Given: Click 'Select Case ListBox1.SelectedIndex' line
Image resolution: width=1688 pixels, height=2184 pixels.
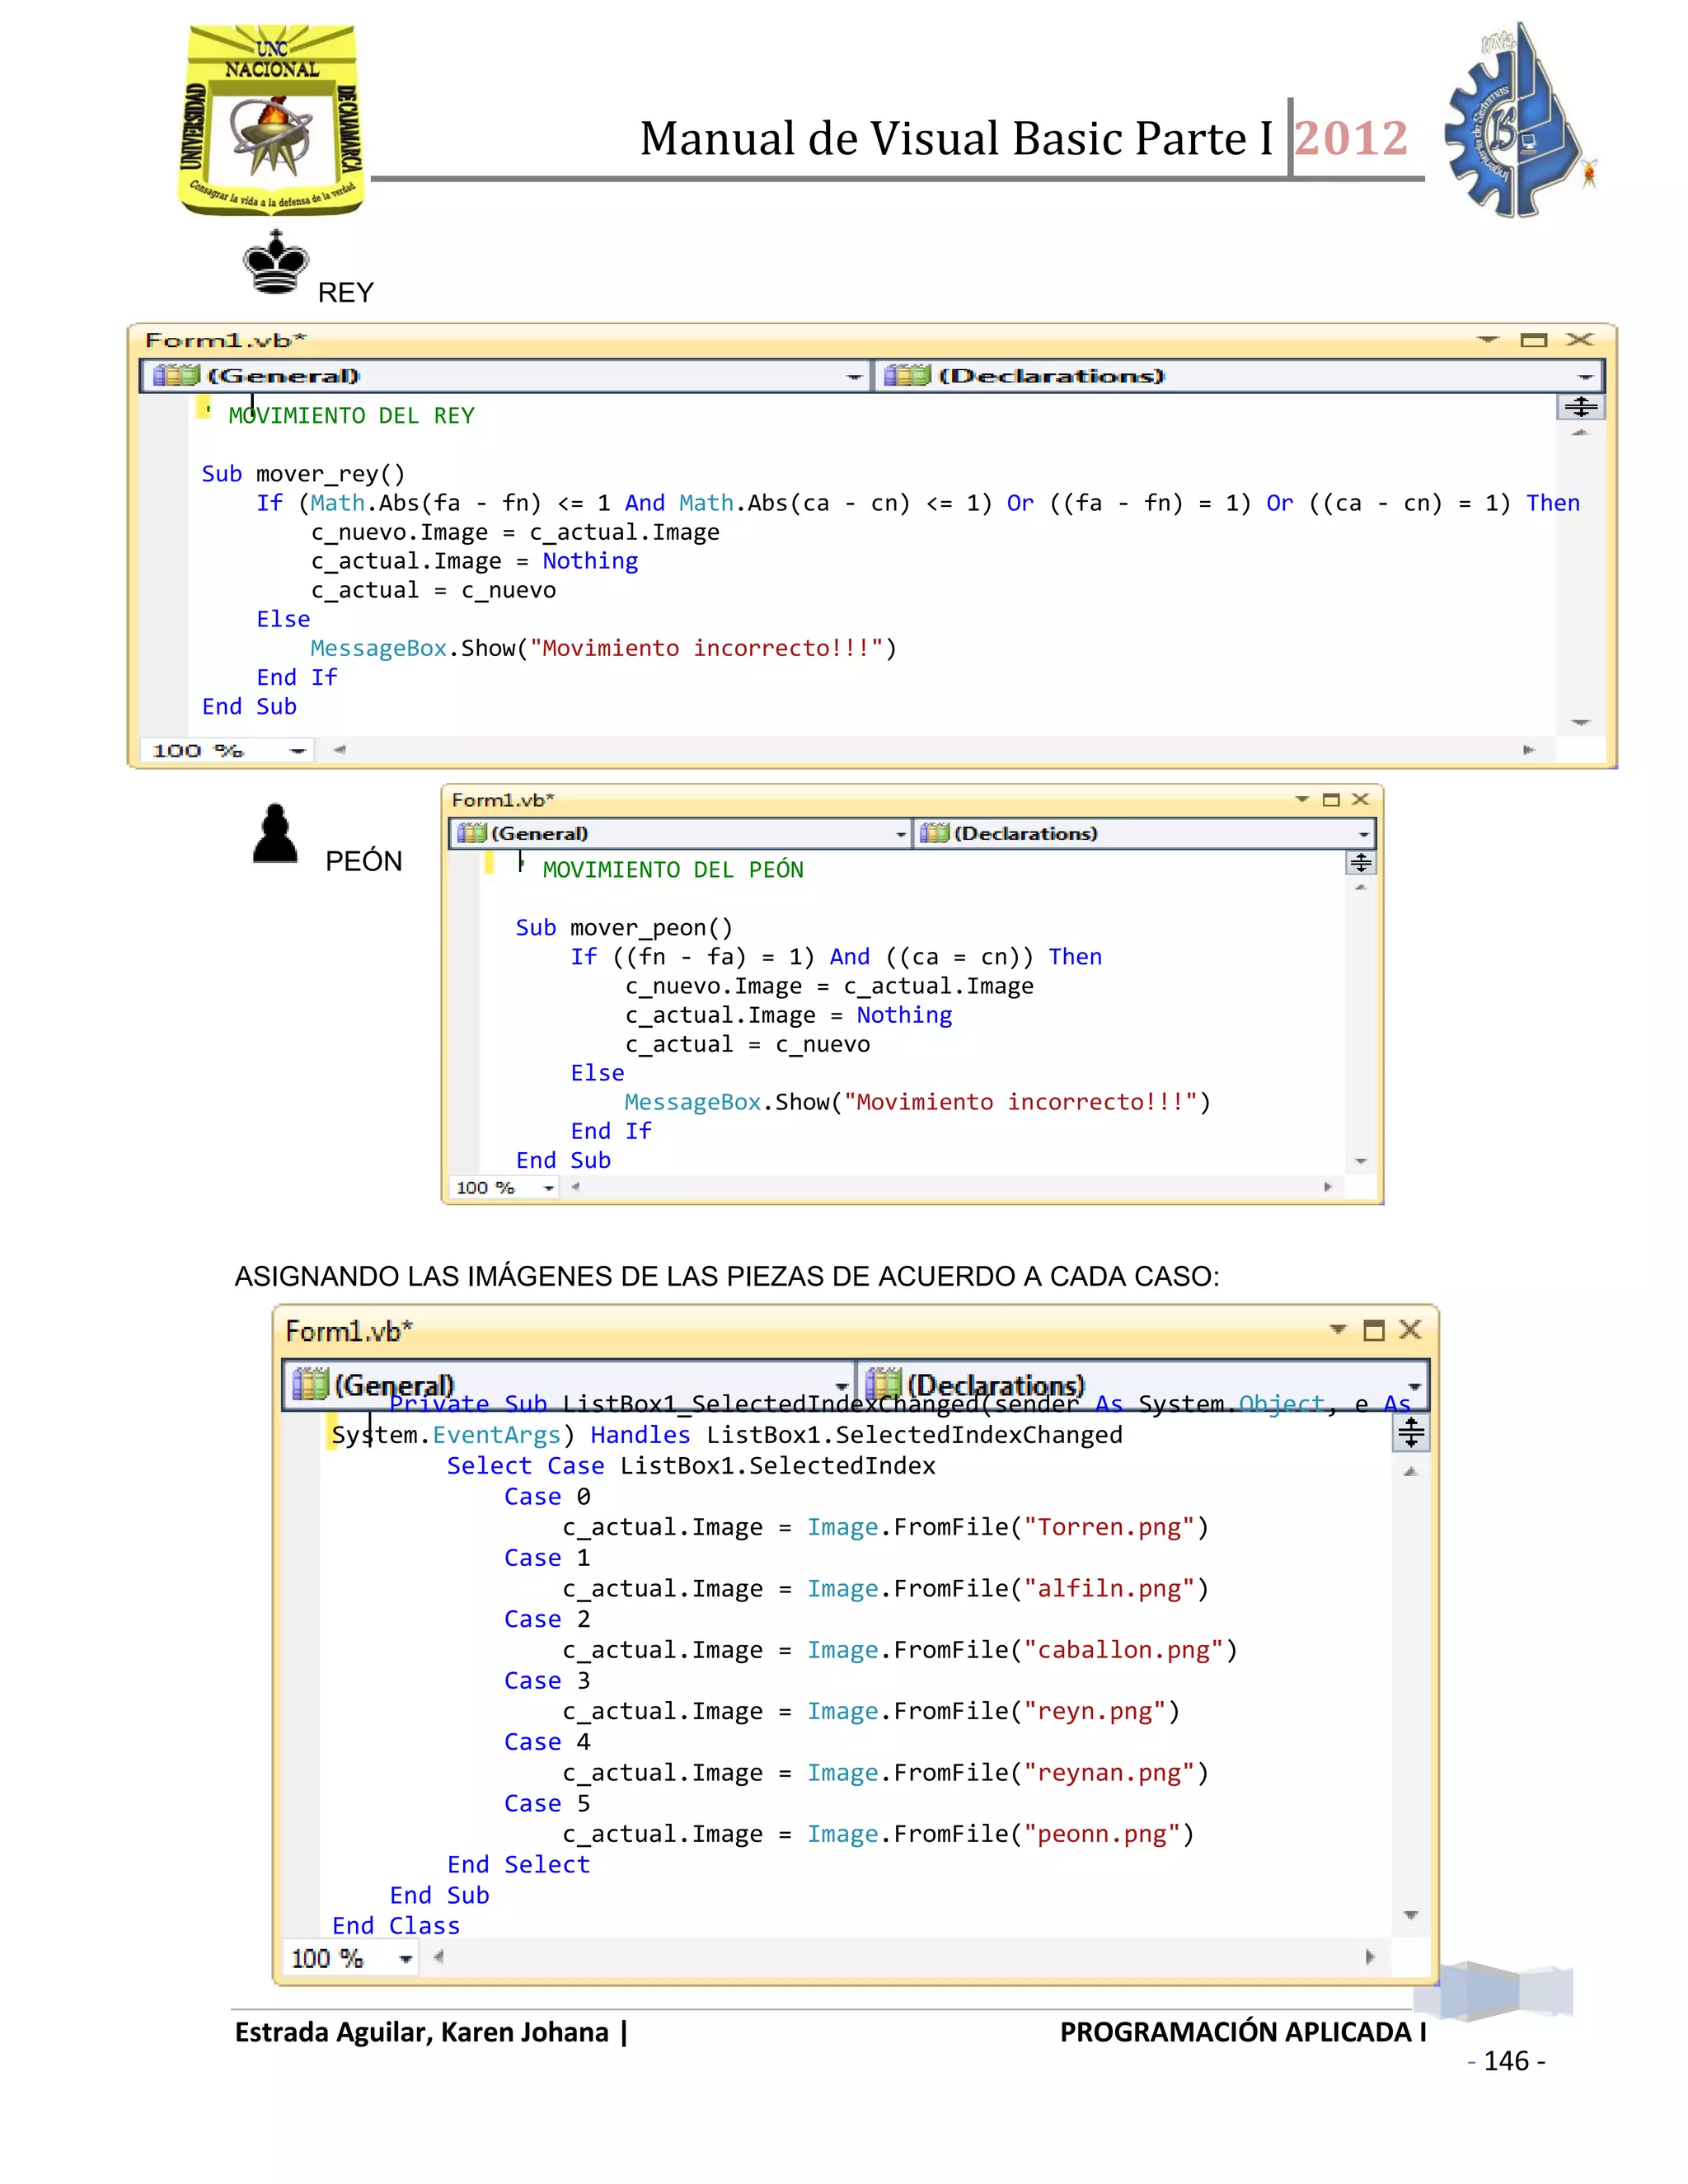Looking at the screenshot, I should click(691, 1466).
